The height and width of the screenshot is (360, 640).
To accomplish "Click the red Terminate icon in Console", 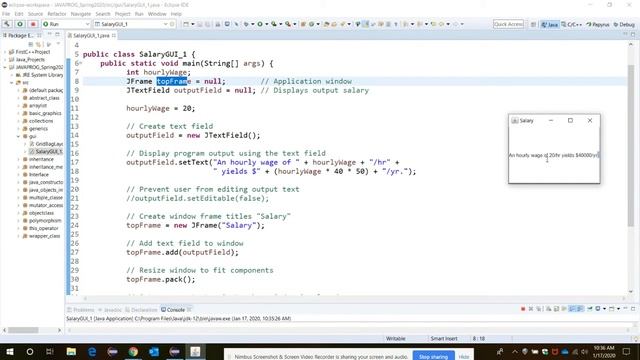I will coord(523,309).
